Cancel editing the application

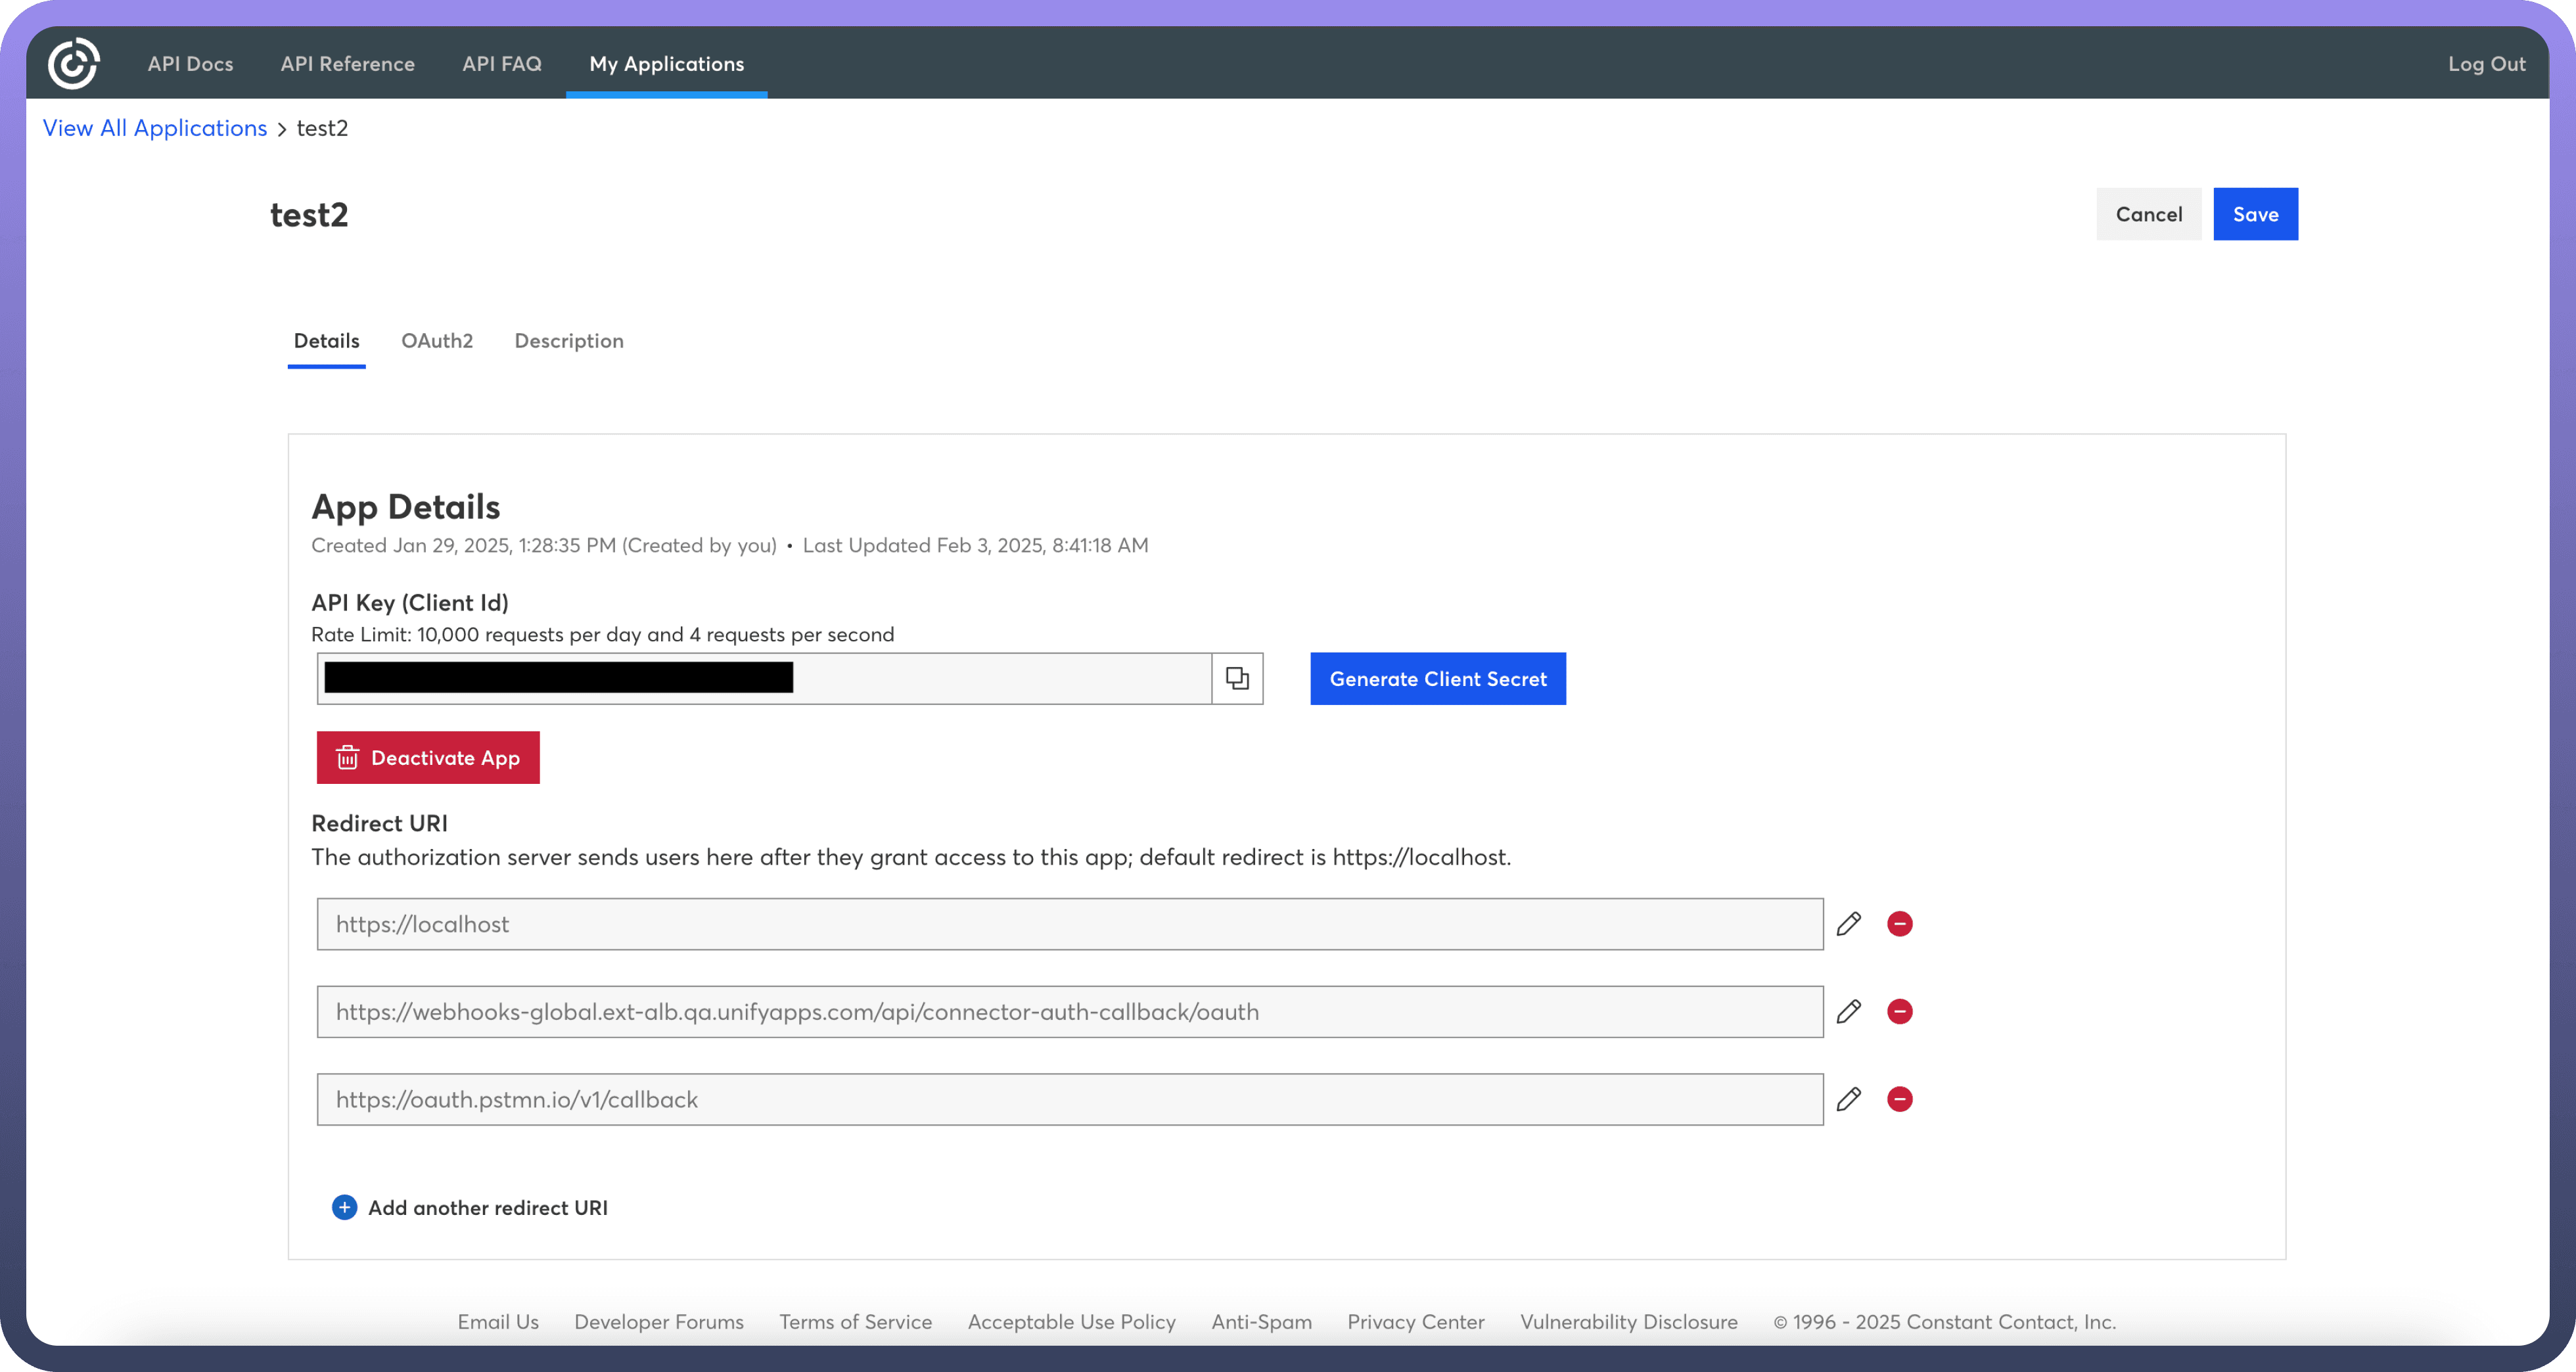coord(2148,214)
